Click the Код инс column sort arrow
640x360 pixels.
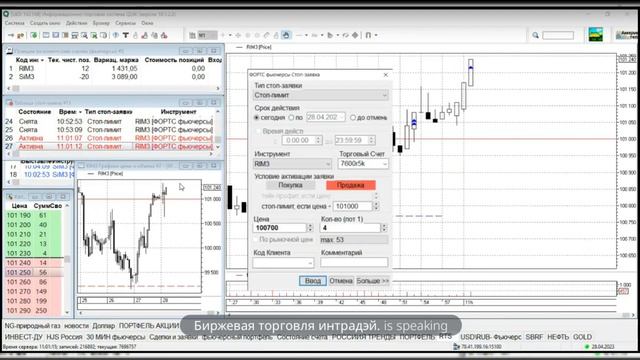42,60
